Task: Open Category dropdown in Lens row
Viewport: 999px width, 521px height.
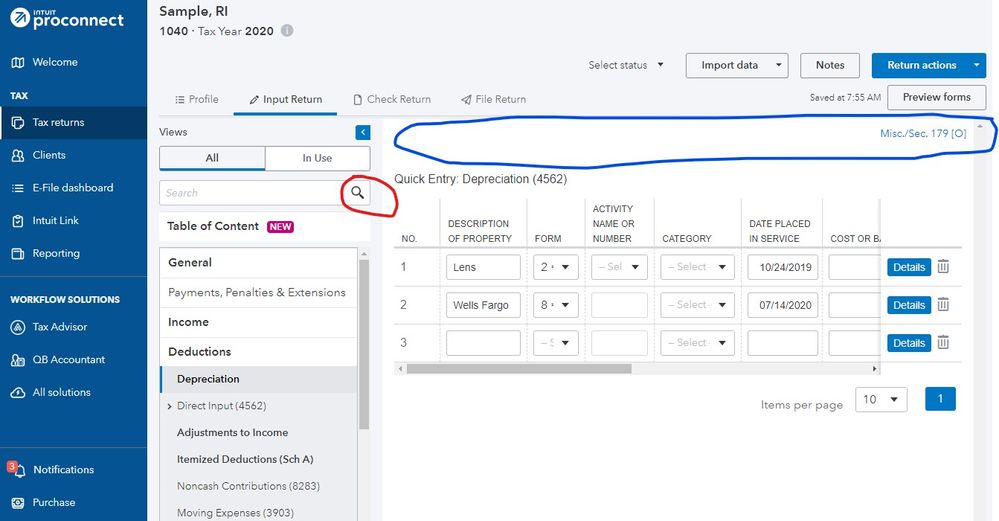Action: point(698,267)
